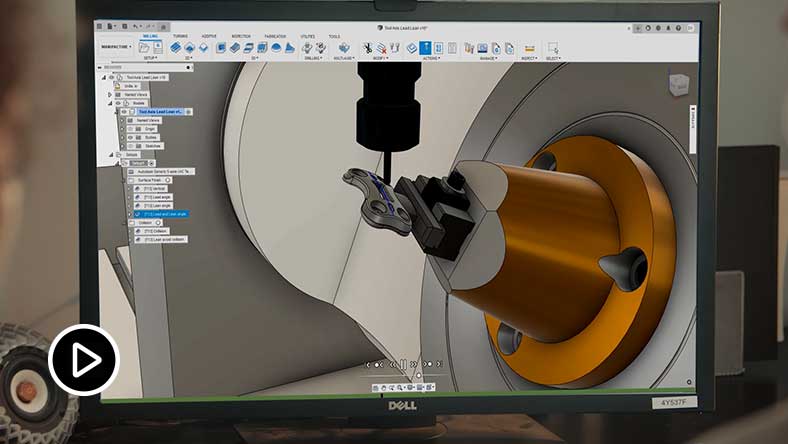Pause the simulation with the pause button

click(x=403, y=364)
